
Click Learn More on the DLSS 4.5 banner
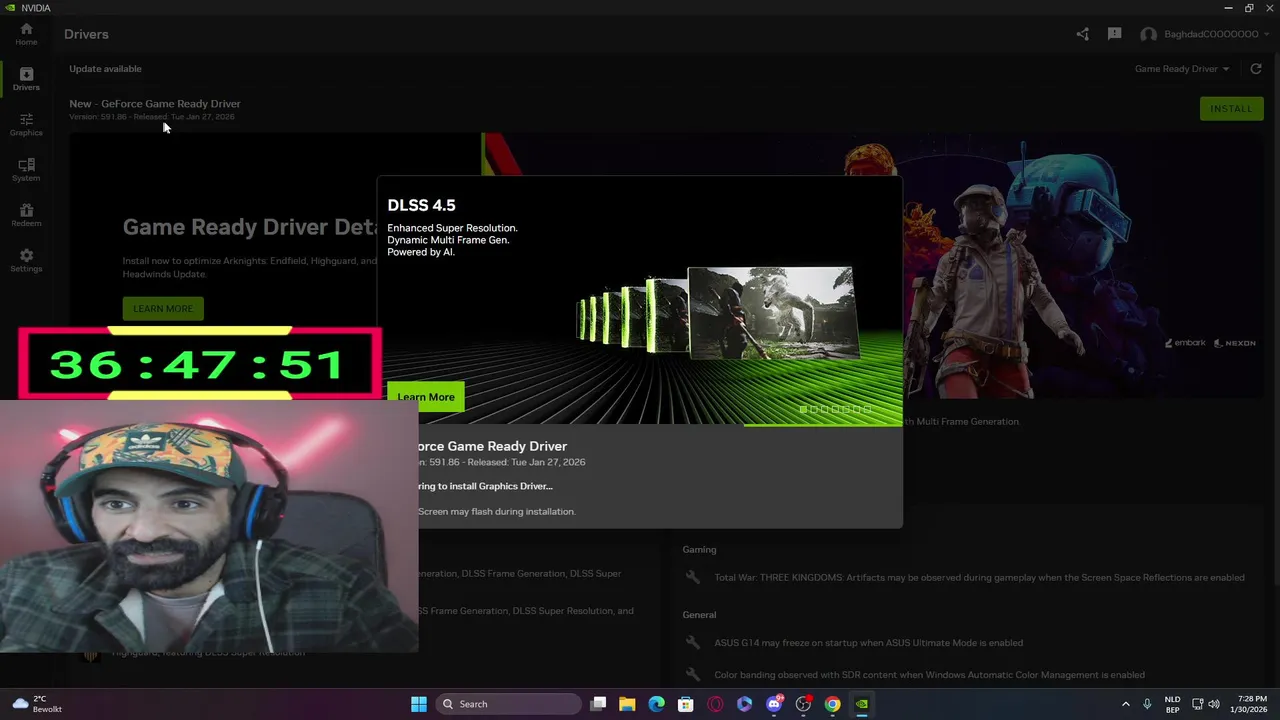coord(426,397)
